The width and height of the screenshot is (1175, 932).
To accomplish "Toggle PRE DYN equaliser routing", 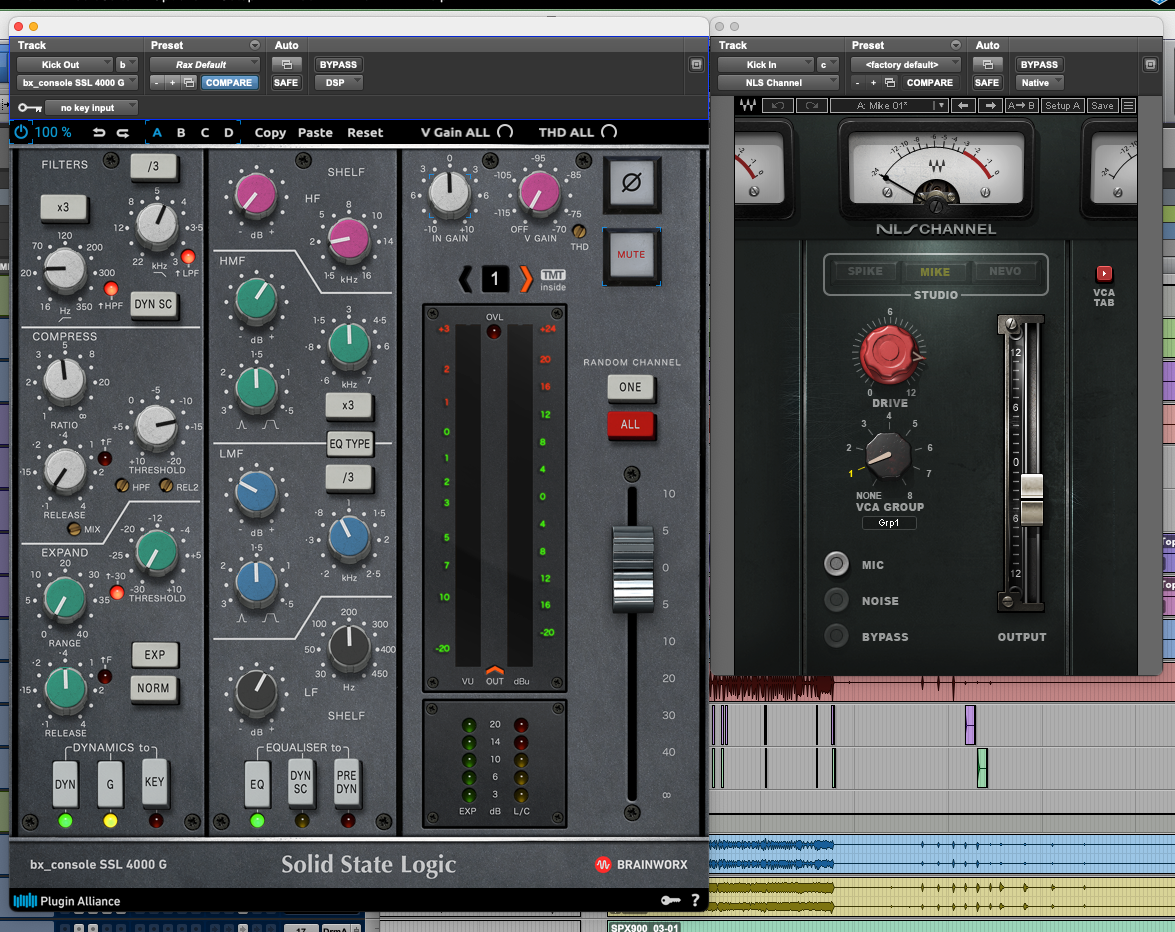I will pyautogui.click(x=346, y=782).
